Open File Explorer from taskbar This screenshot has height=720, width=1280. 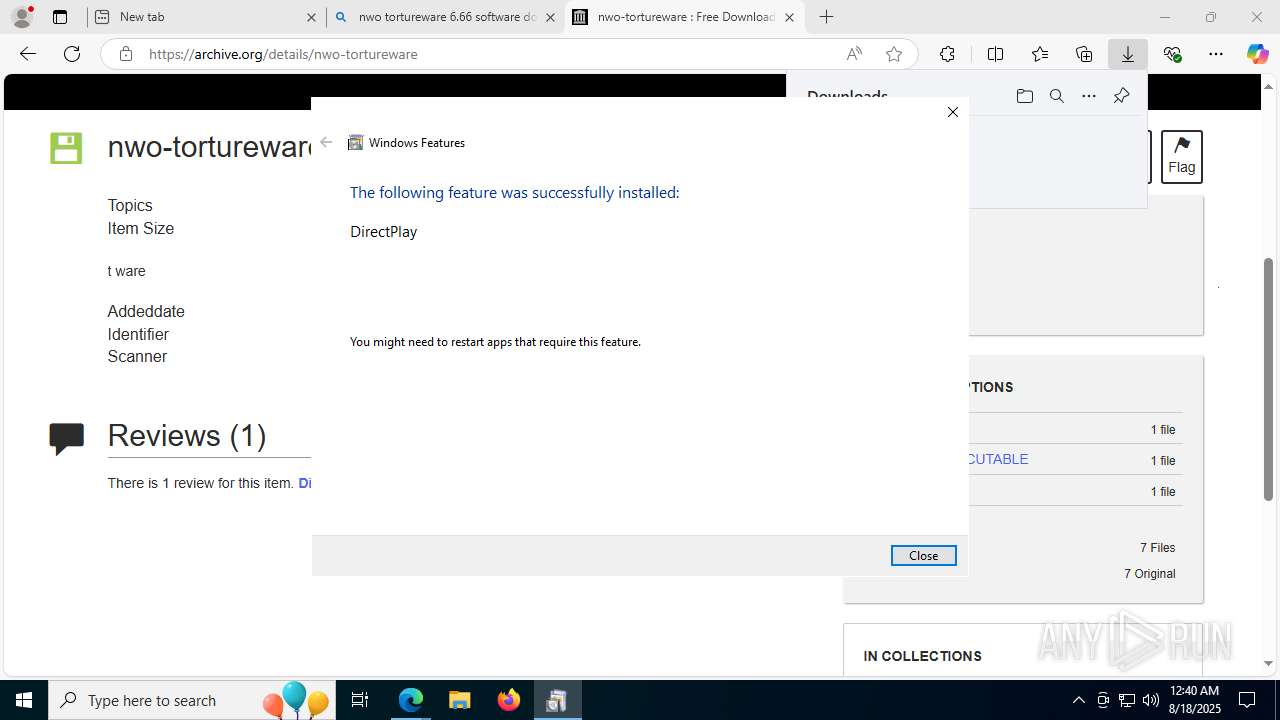pyautogui.click(x=459, y=700)
